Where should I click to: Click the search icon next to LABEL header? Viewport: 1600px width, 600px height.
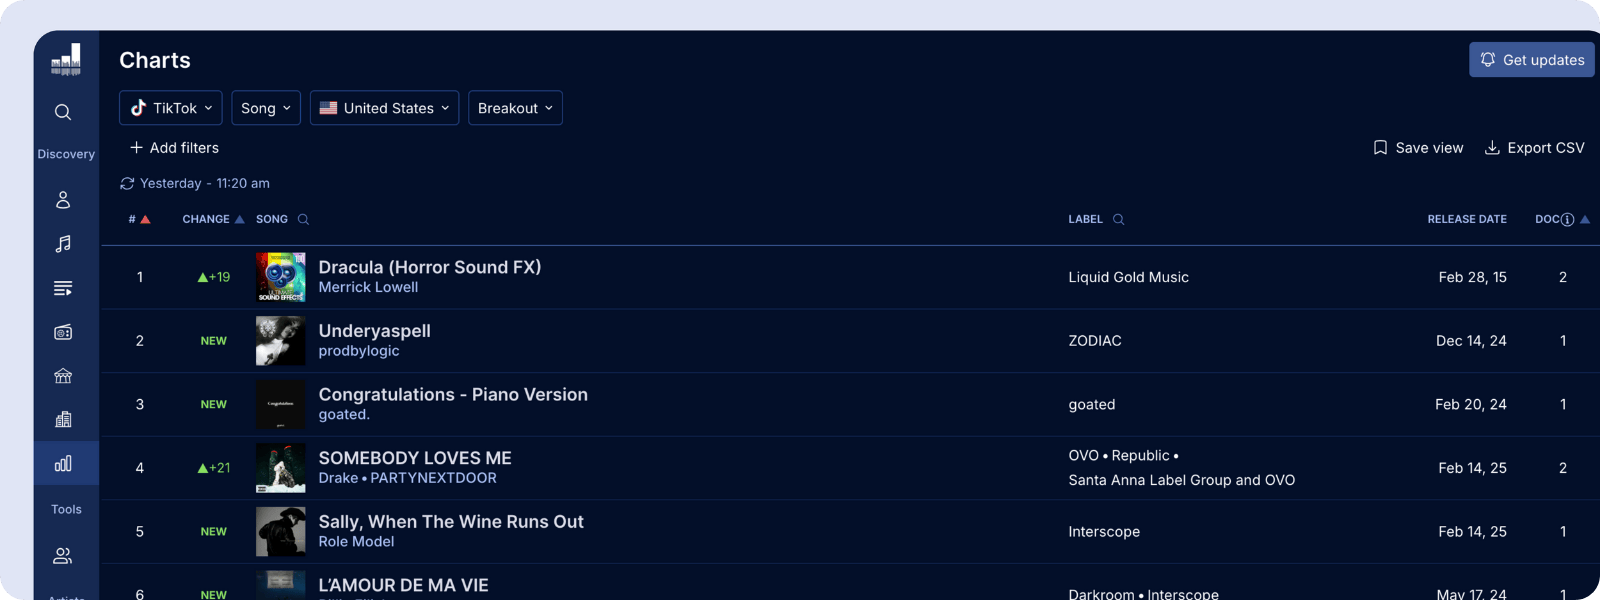(1118, 219)
